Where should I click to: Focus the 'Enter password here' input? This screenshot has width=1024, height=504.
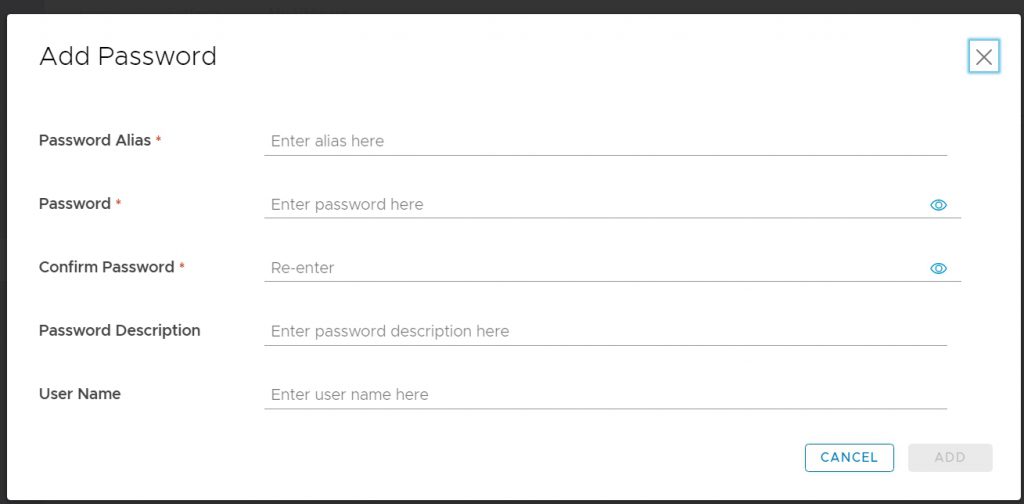[594, 204]
